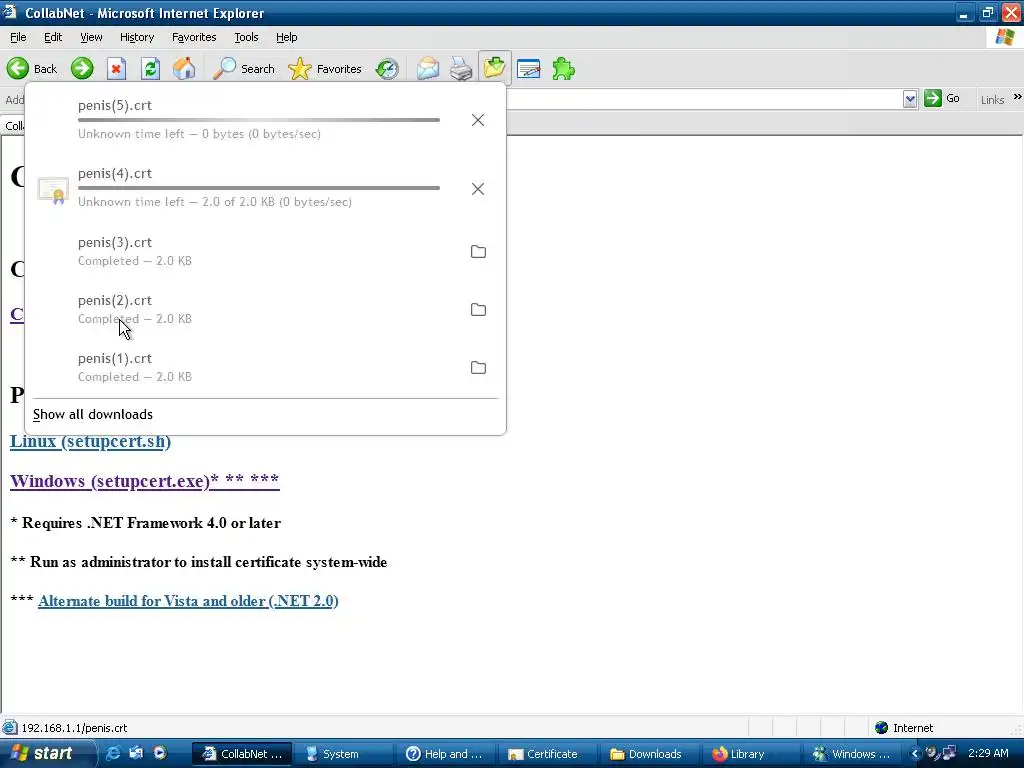Launch Windows Media Player from Quick Launch
Viewport: 1024px width, 768px height.
coord(159,753)
